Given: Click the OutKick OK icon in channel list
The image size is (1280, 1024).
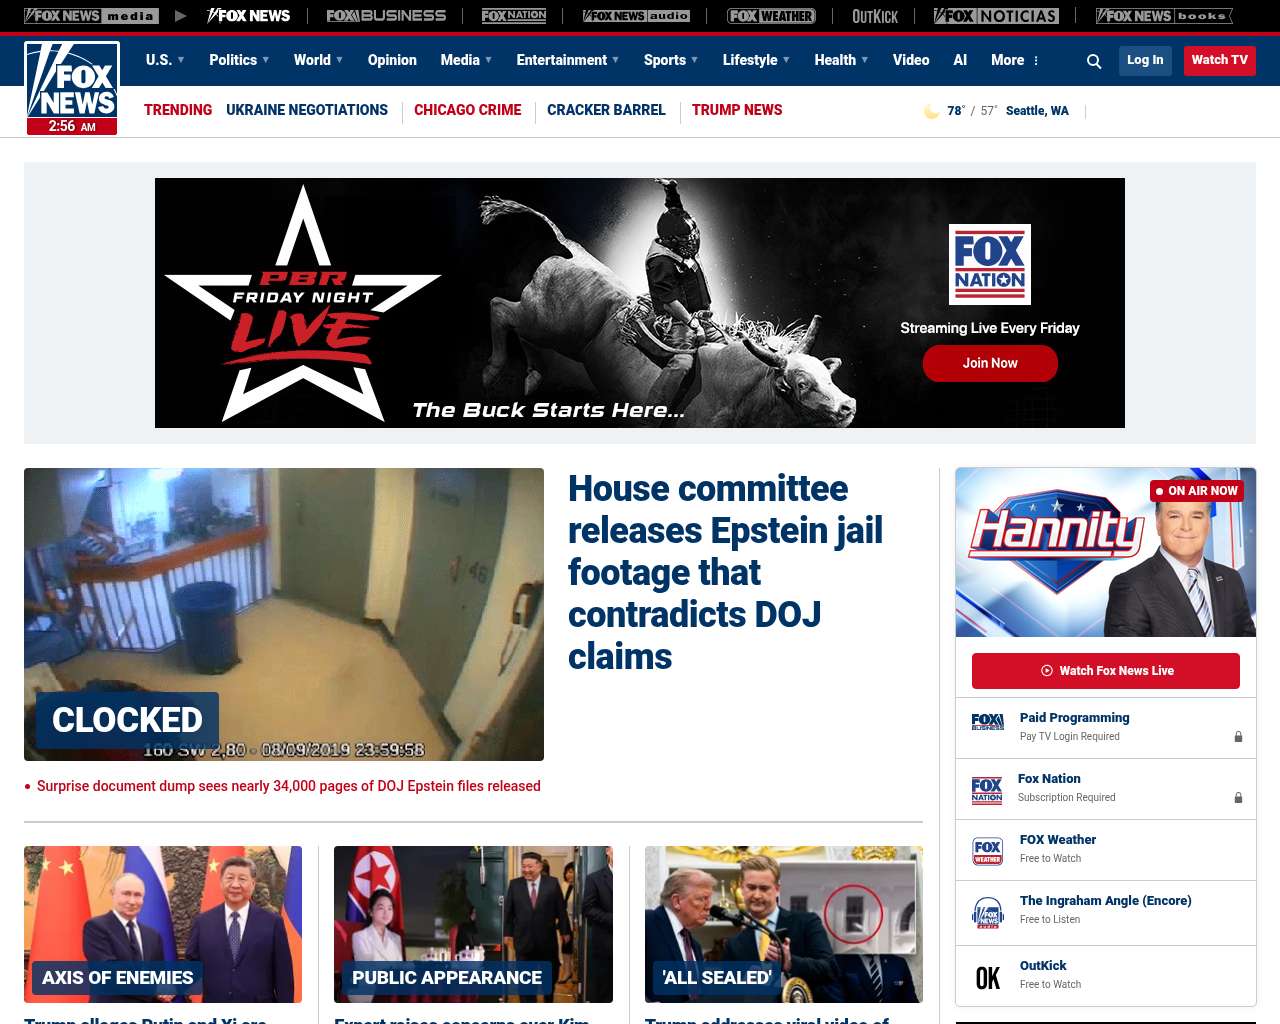Looking at the screenshot, I should tap(988, 978).
